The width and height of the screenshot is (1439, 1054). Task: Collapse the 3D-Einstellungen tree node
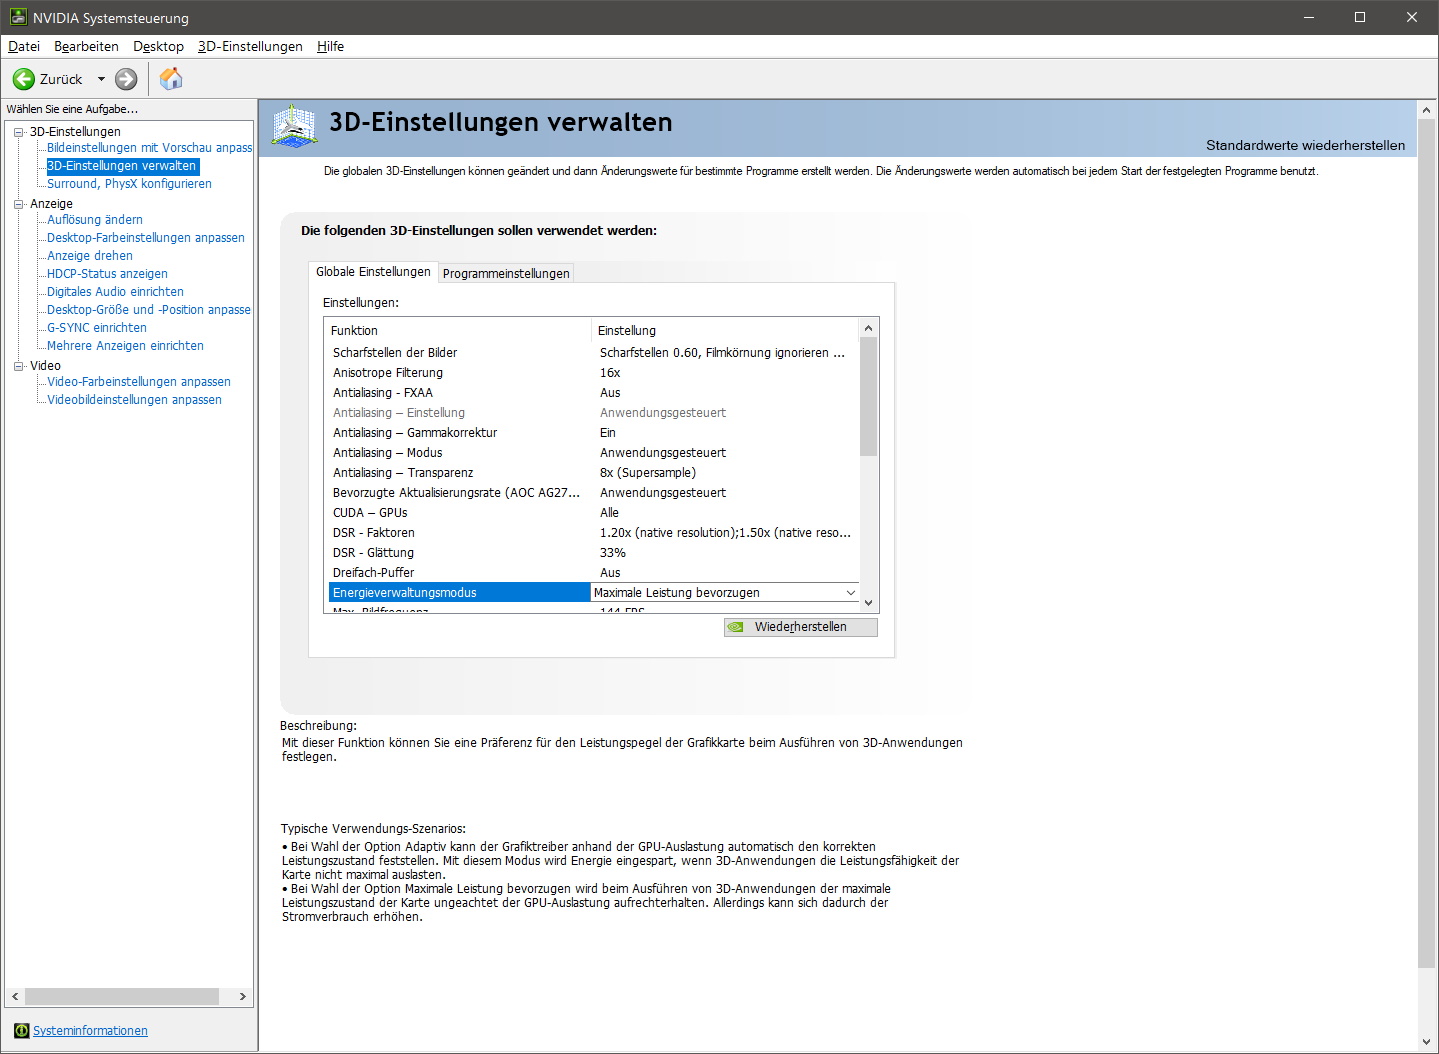tap(18, 132)
